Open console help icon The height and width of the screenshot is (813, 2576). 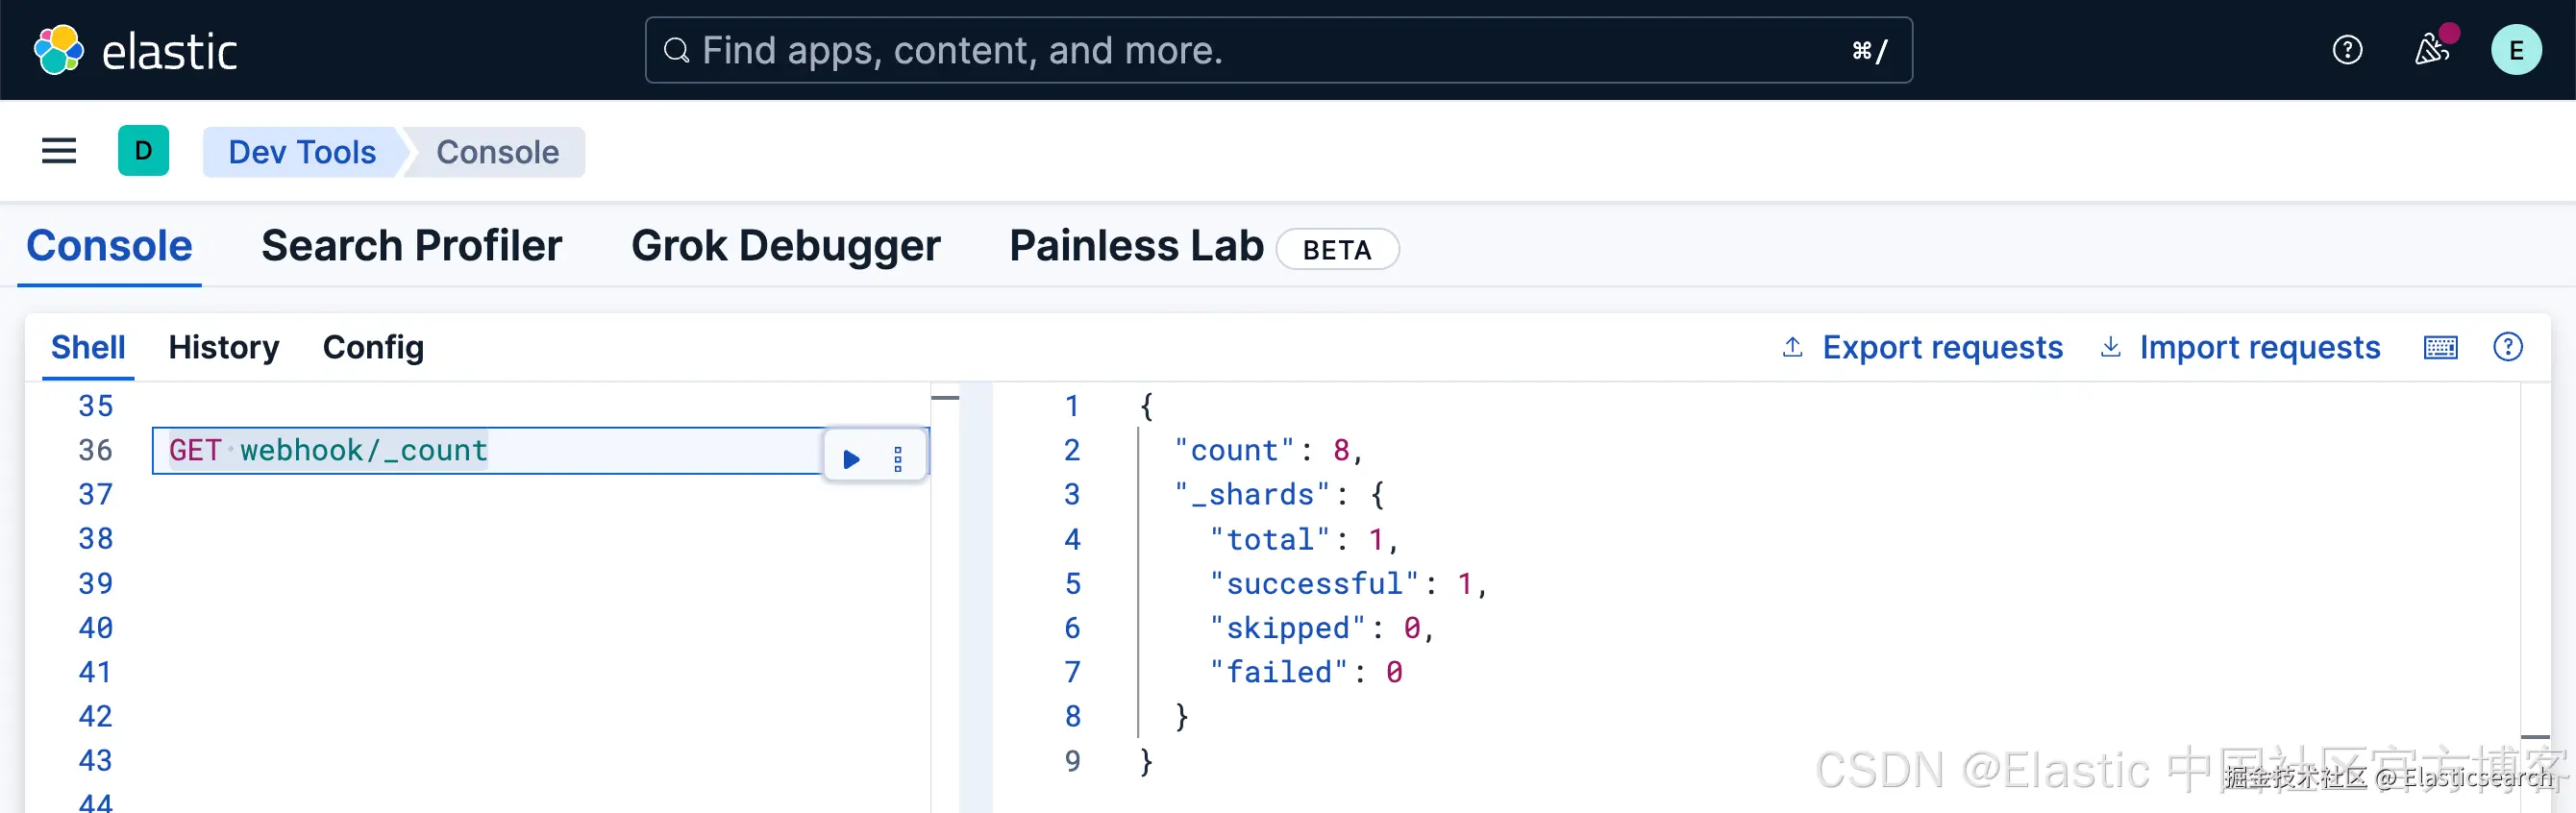(x=2507, y=347)
